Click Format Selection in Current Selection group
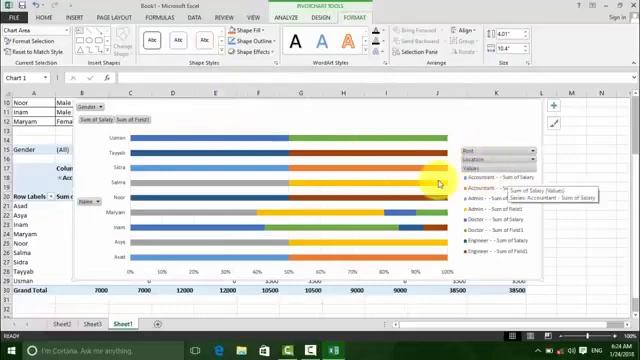640x360 pixels. [29, 41]
